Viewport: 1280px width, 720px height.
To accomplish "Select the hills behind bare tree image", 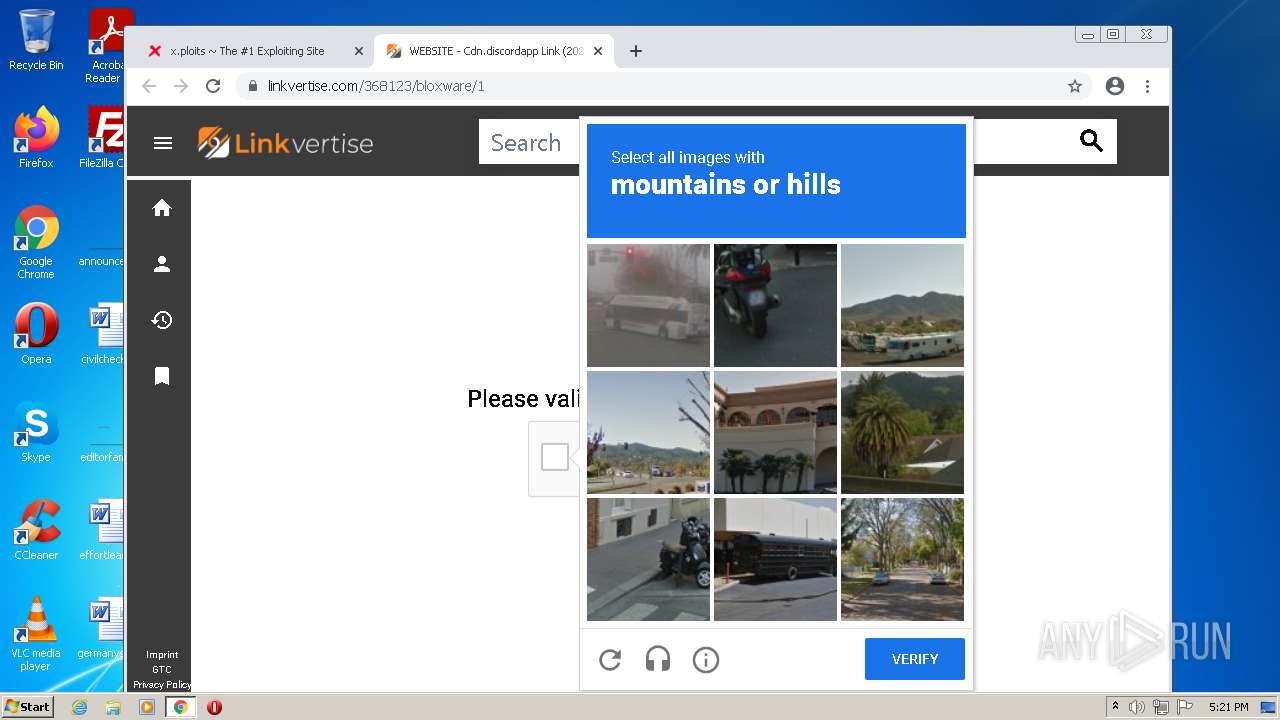I will click(x=648, y=432).
